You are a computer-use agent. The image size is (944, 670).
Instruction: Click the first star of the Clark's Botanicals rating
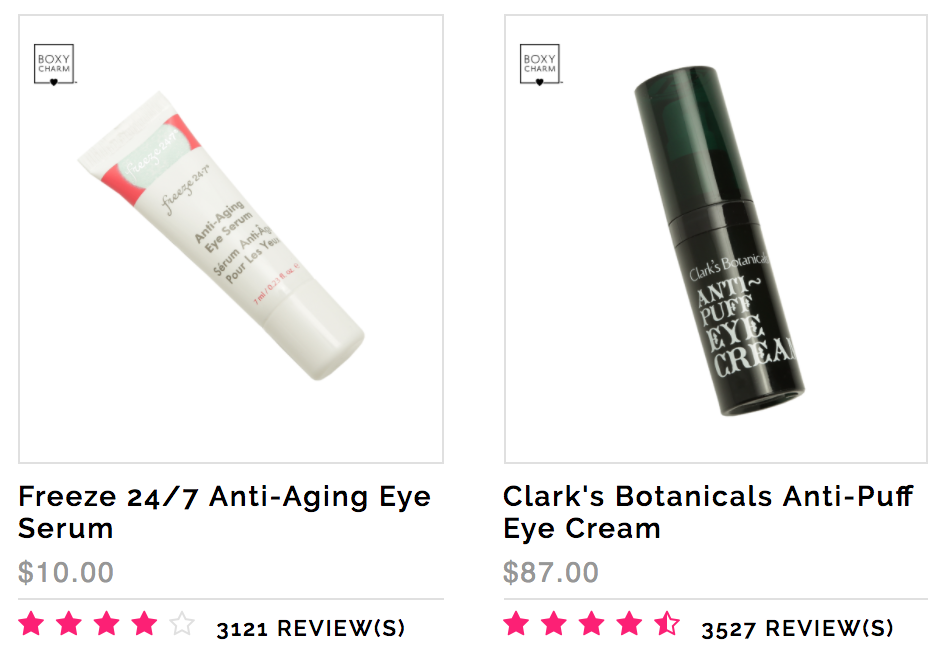517,624
